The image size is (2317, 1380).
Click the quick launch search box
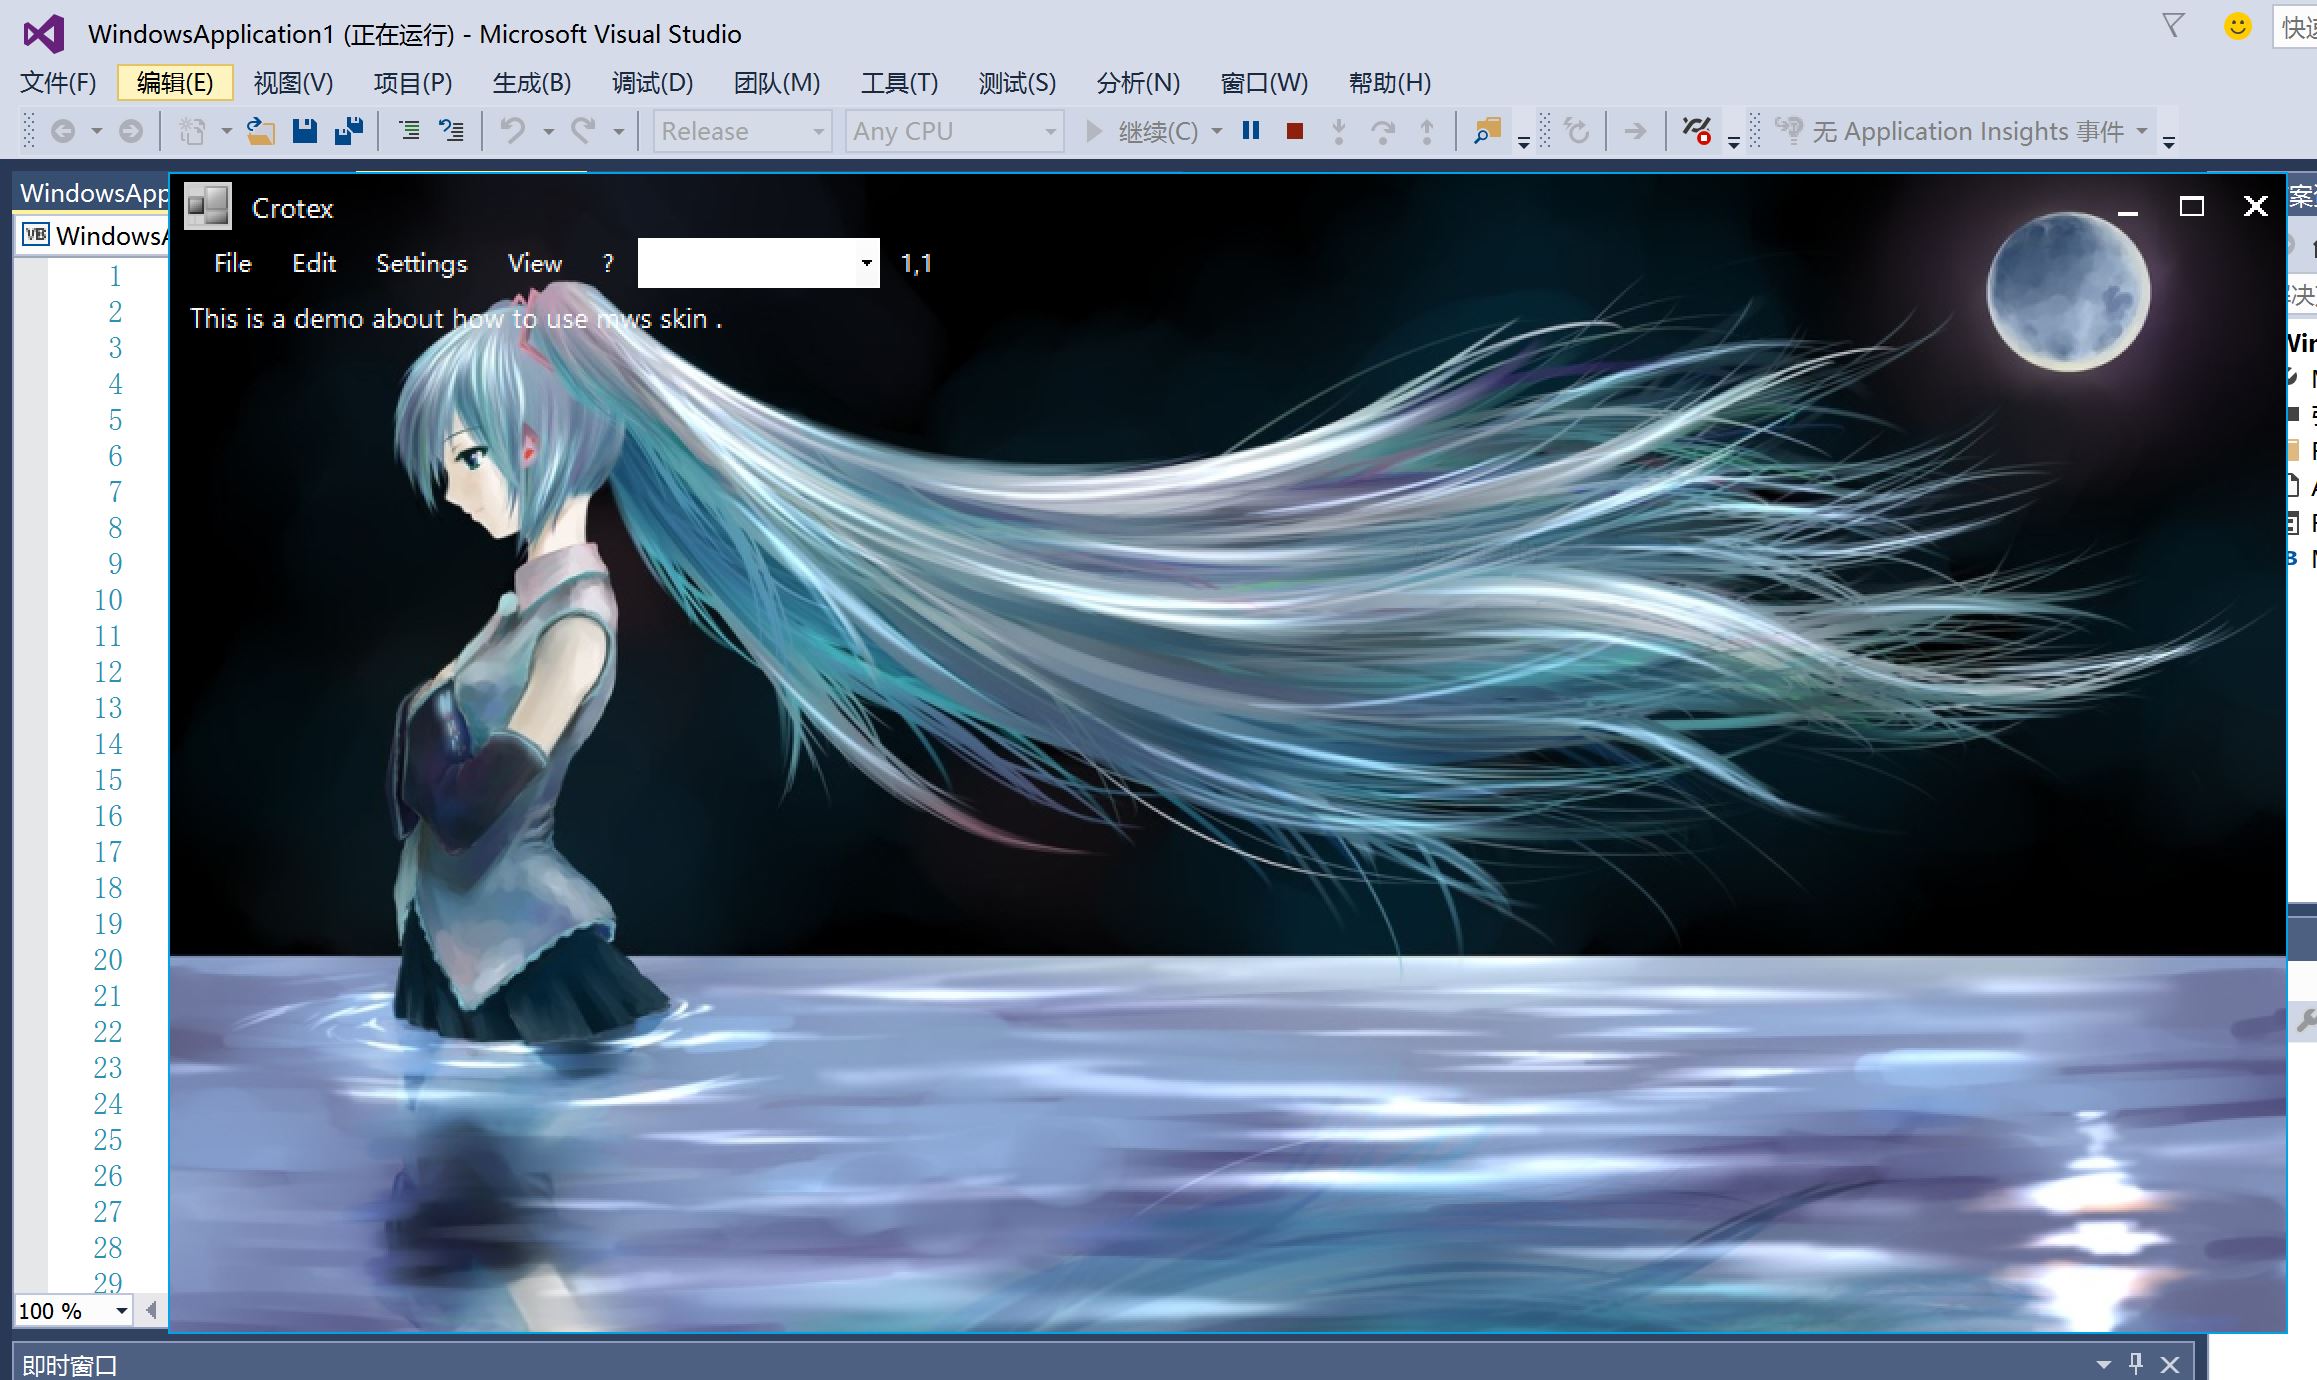[x=2296, y=26]
